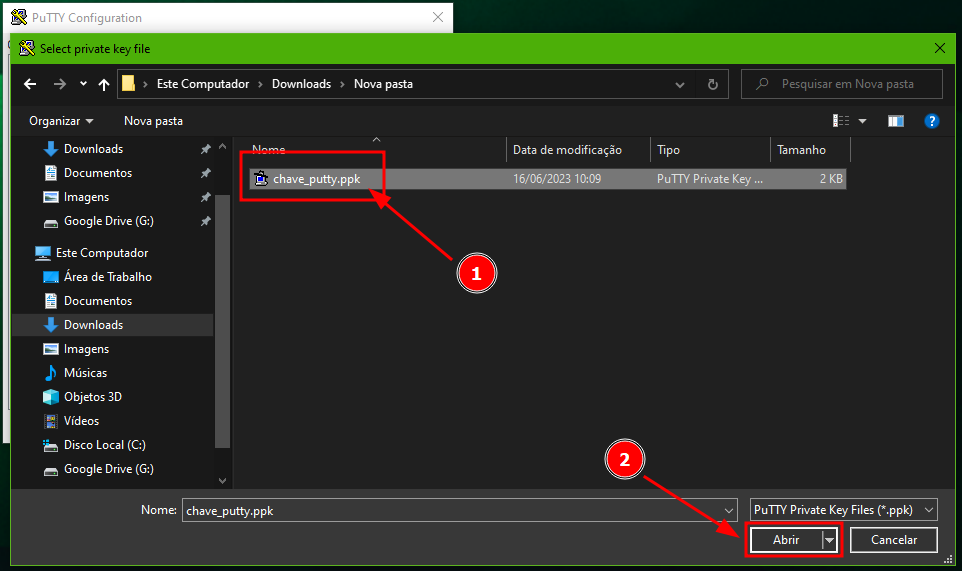The image size is (962, 571).
Task: Close the PuTTY Configuration window
Action: 437,17
